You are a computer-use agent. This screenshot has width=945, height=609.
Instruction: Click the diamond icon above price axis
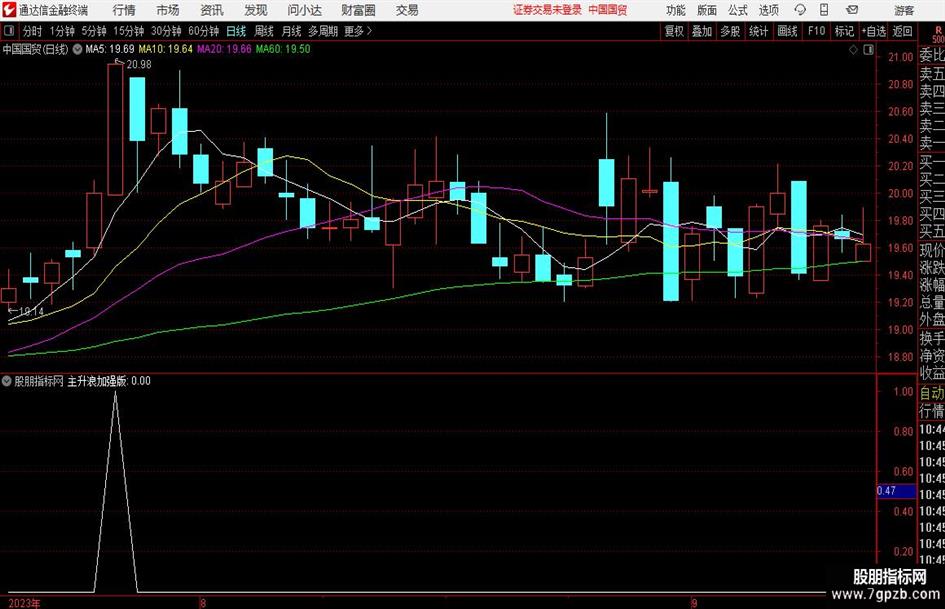coord(853,50)
